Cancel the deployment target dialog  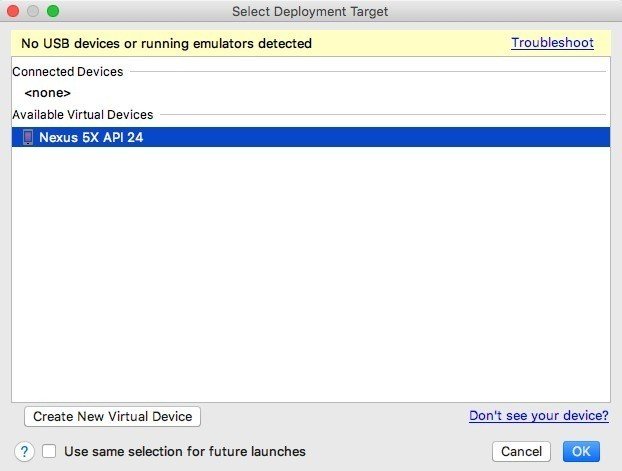[x=521, y=452]
